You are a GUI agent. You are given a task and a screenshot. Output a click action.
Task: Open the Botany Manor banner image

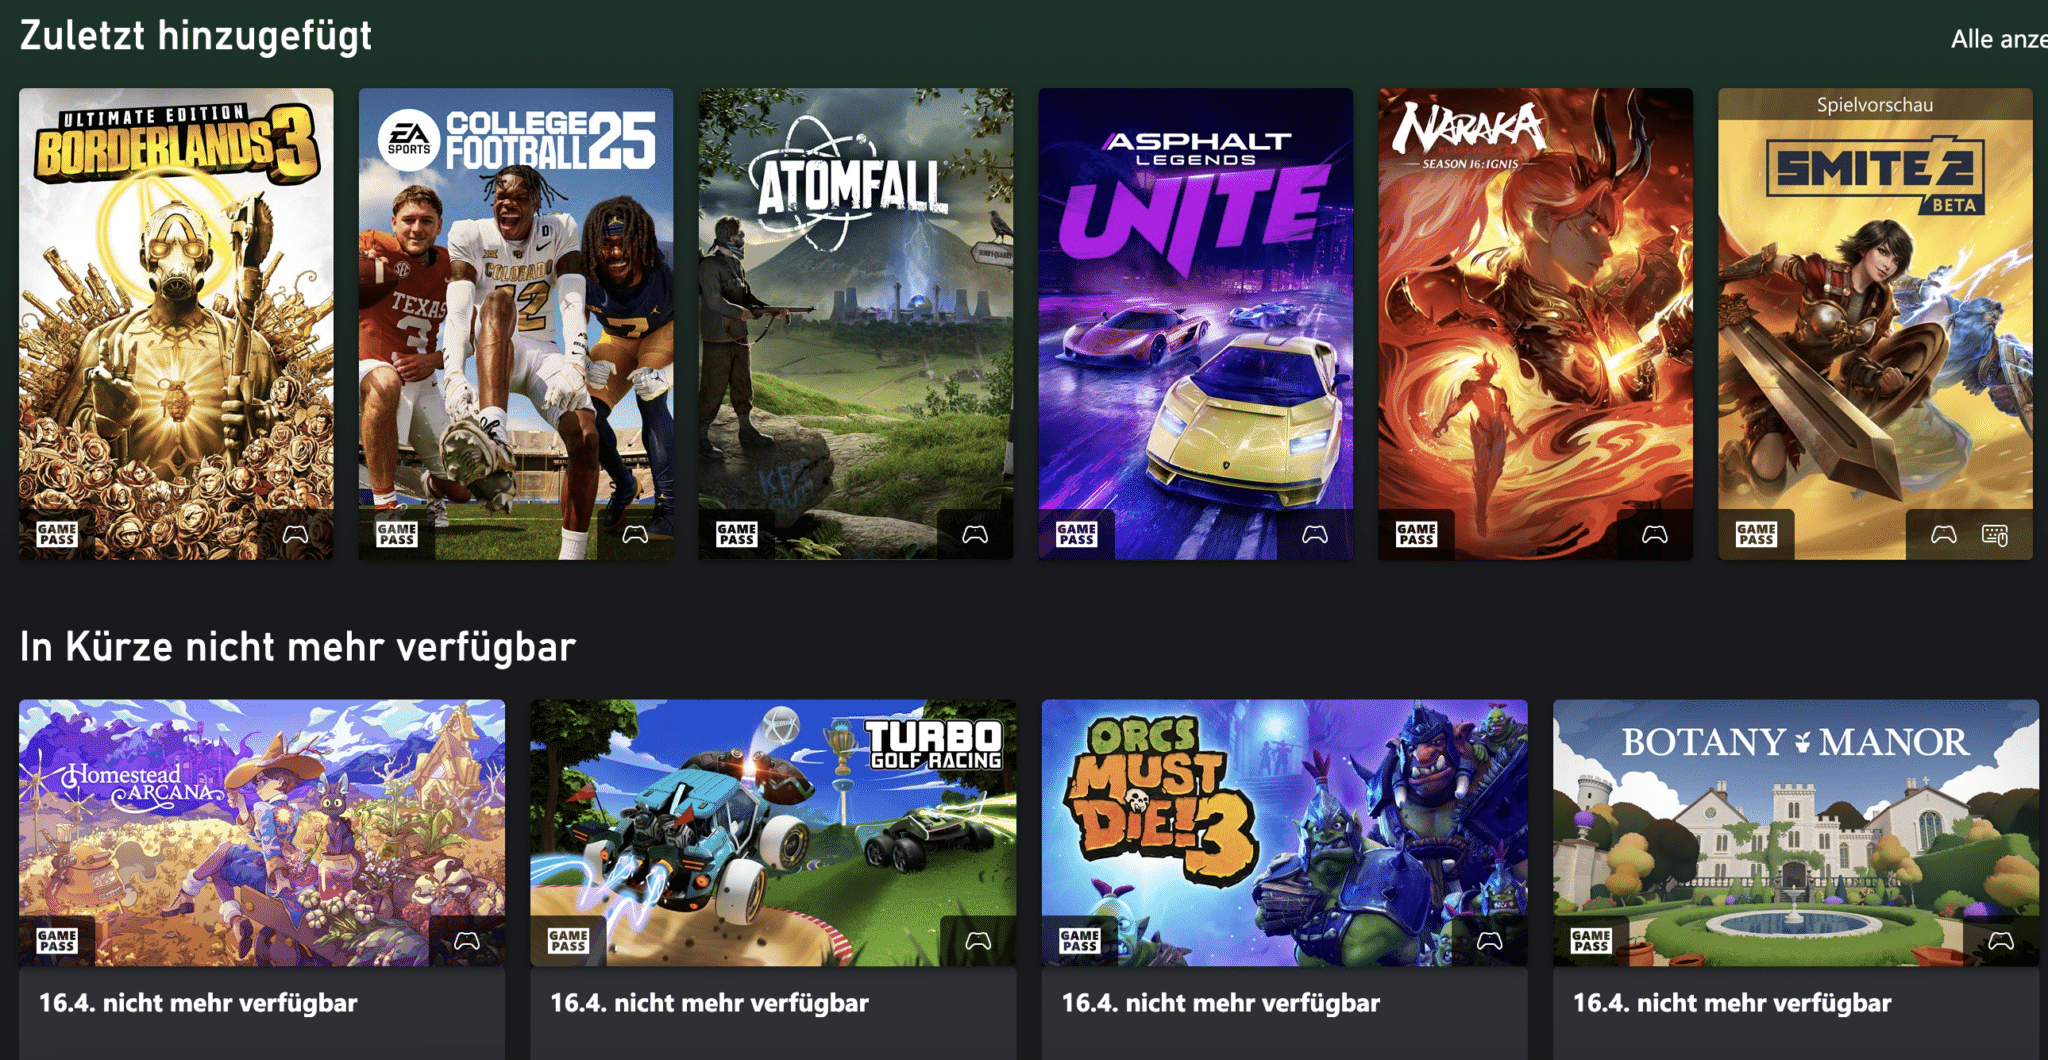(x=1796, y=832)
